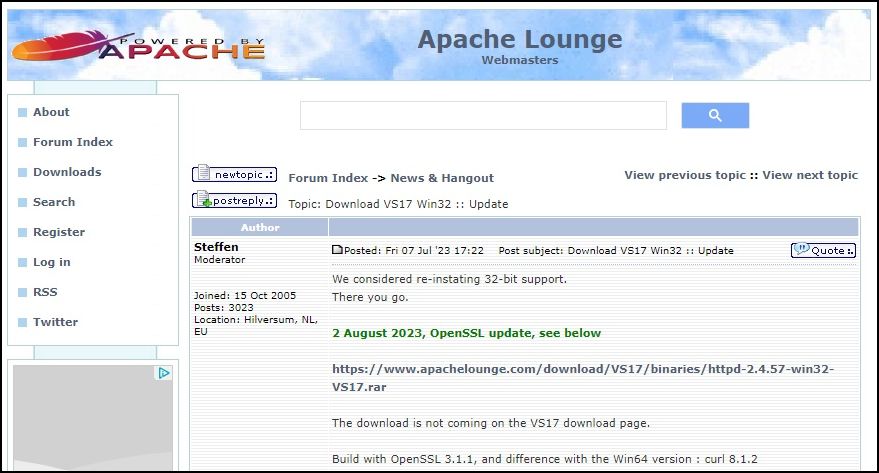
Task: Open the Twitter sidebar link
Action: [x=55, y=322]
